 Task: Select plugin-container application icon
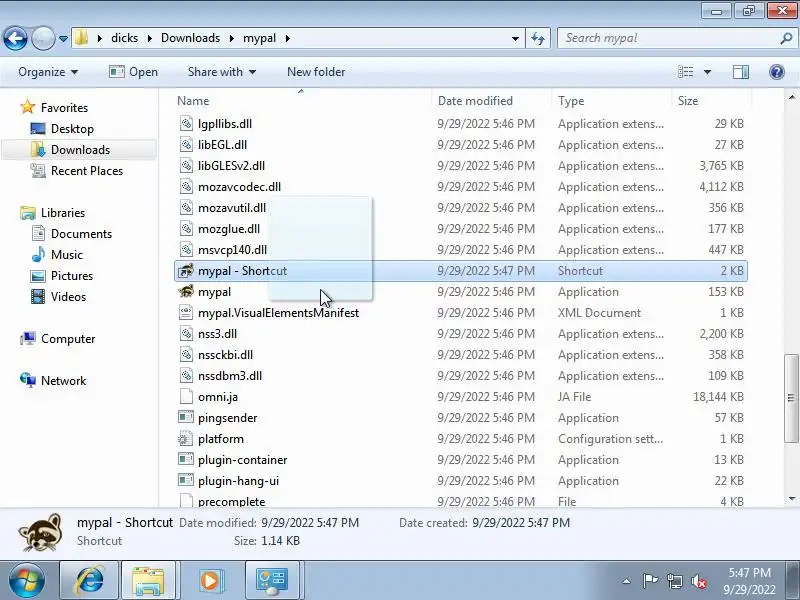point(186,459)
